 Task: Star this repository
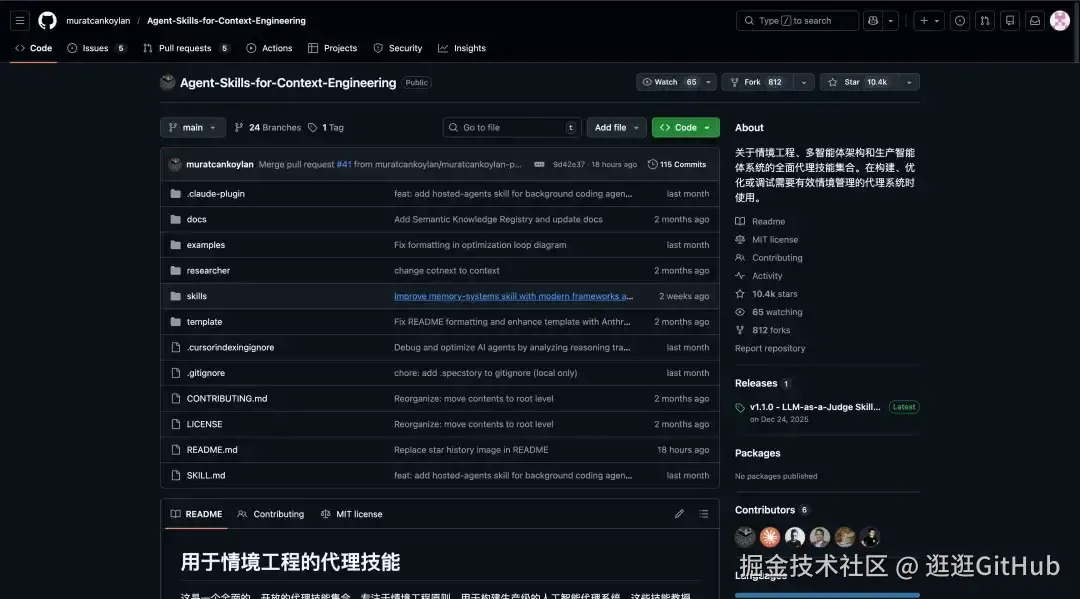858,82
